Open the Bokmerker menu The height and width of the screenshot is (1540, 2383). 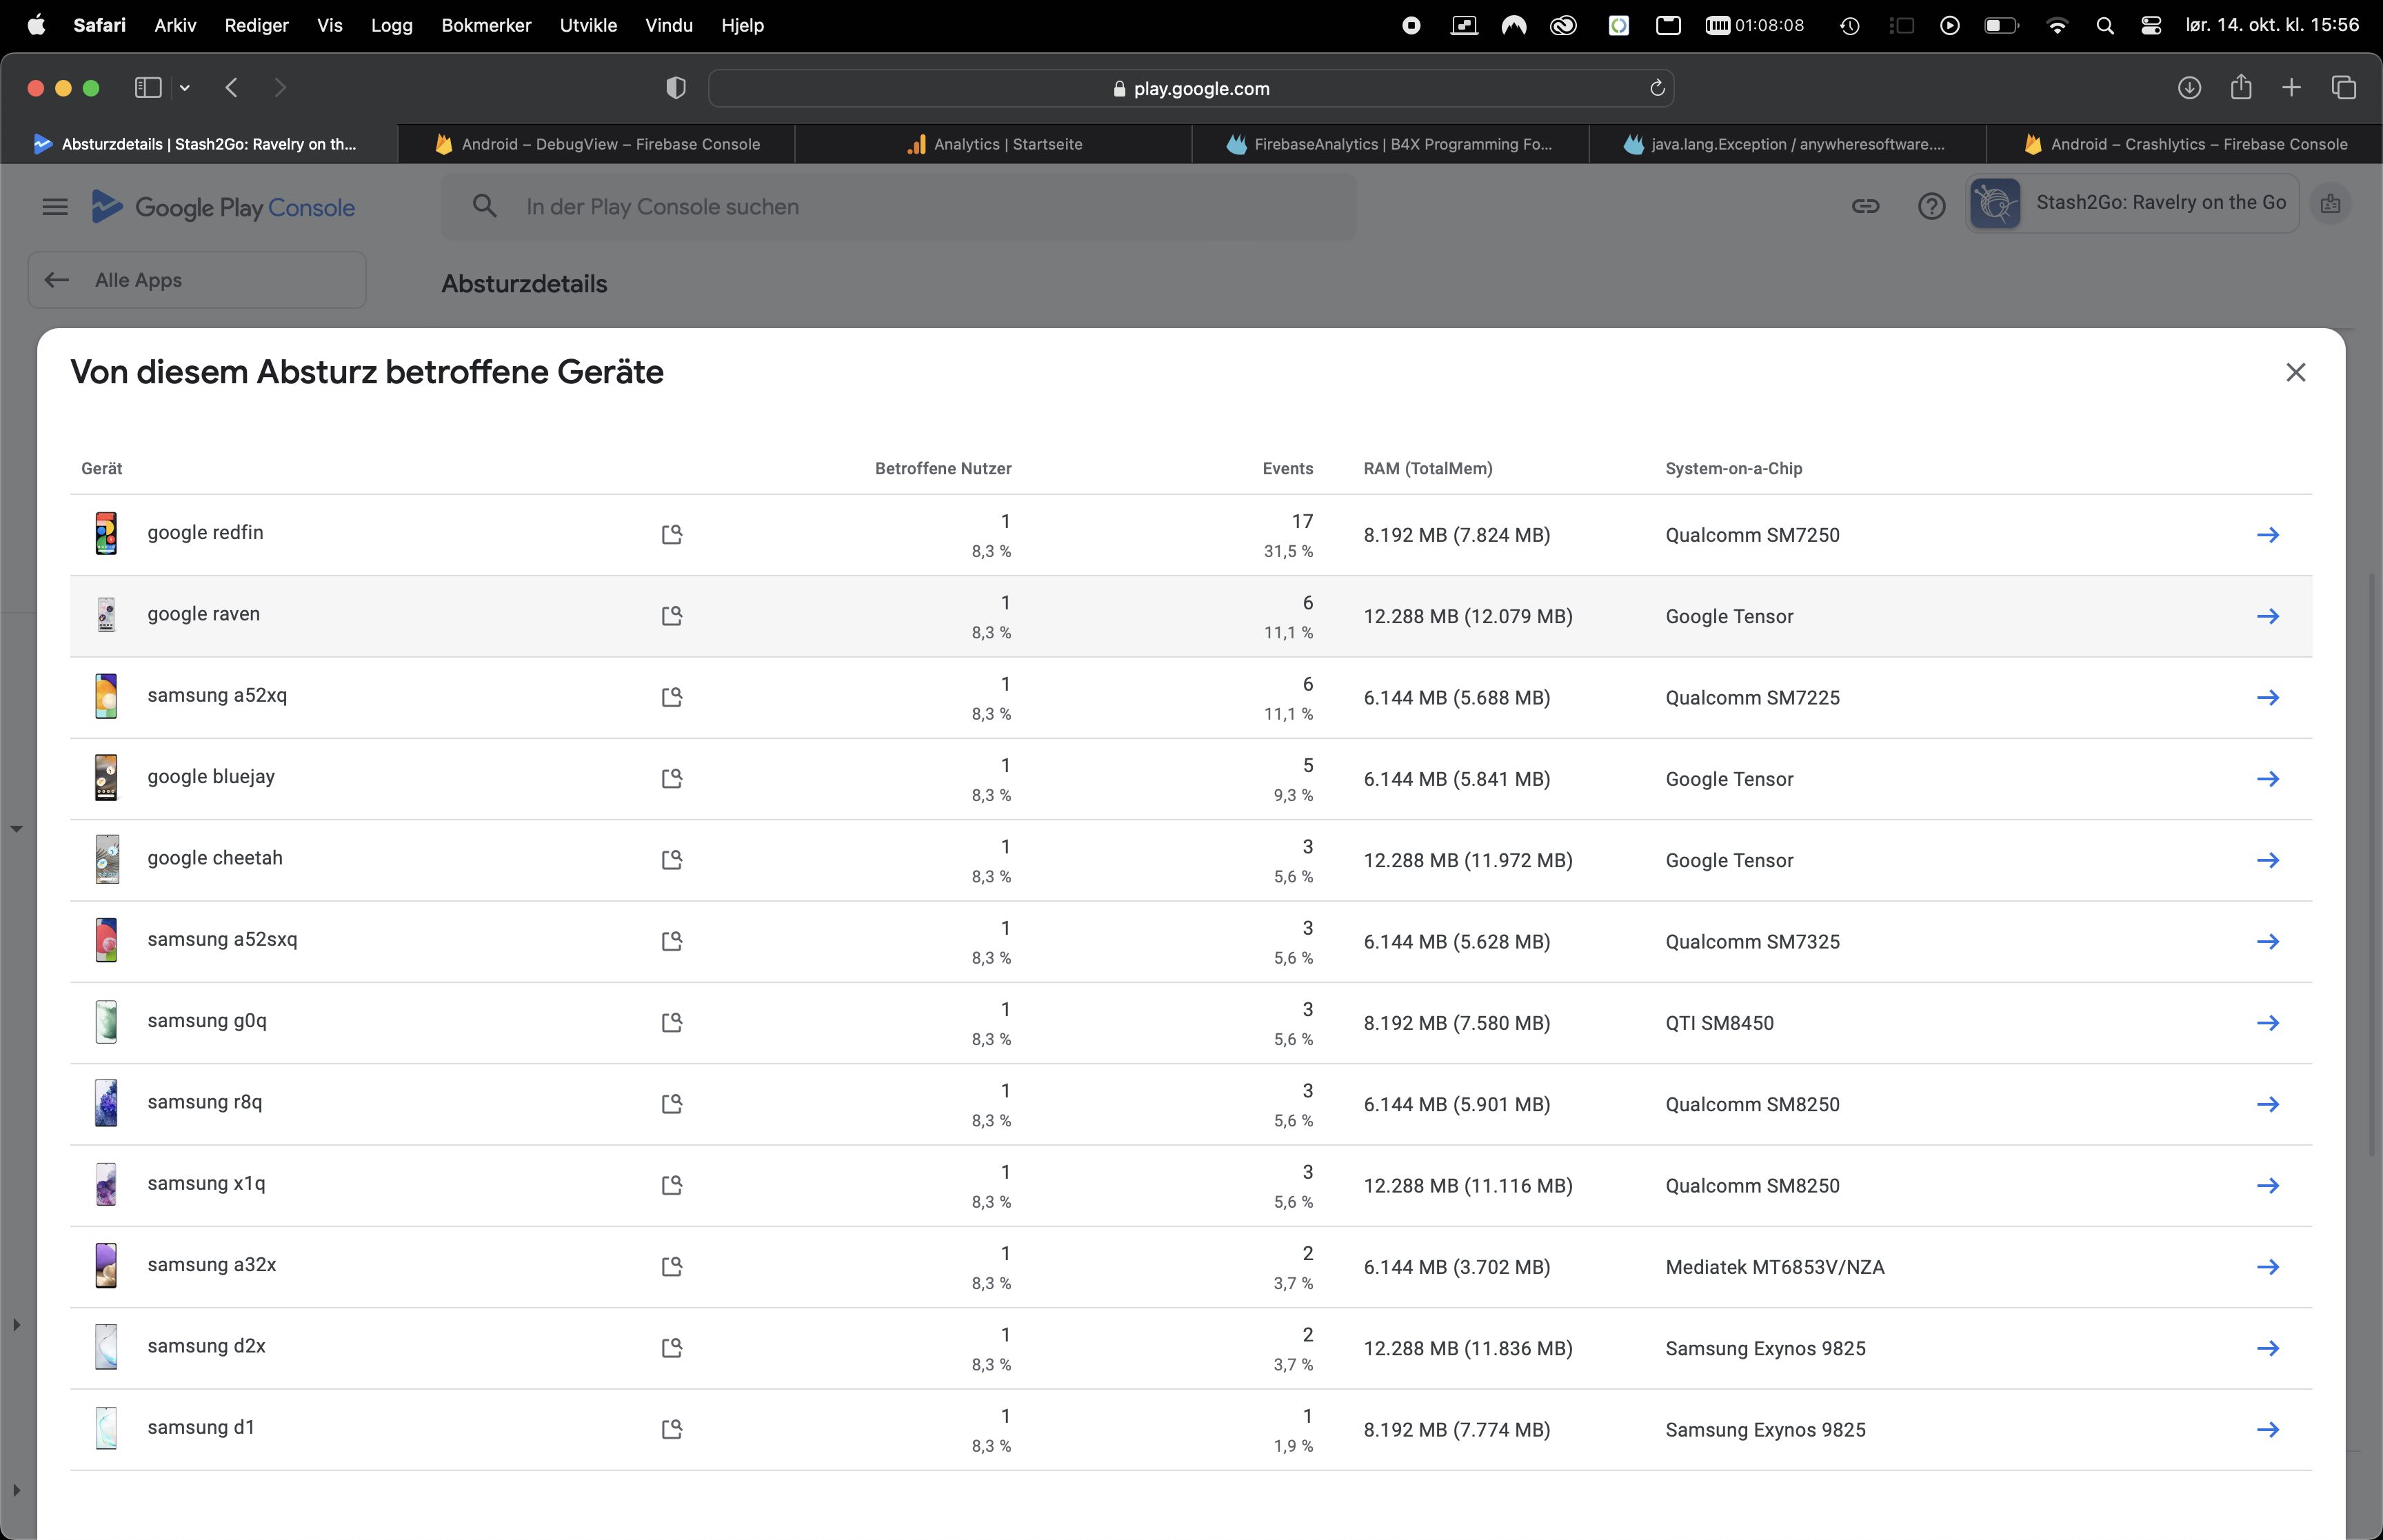coord(486,25)
